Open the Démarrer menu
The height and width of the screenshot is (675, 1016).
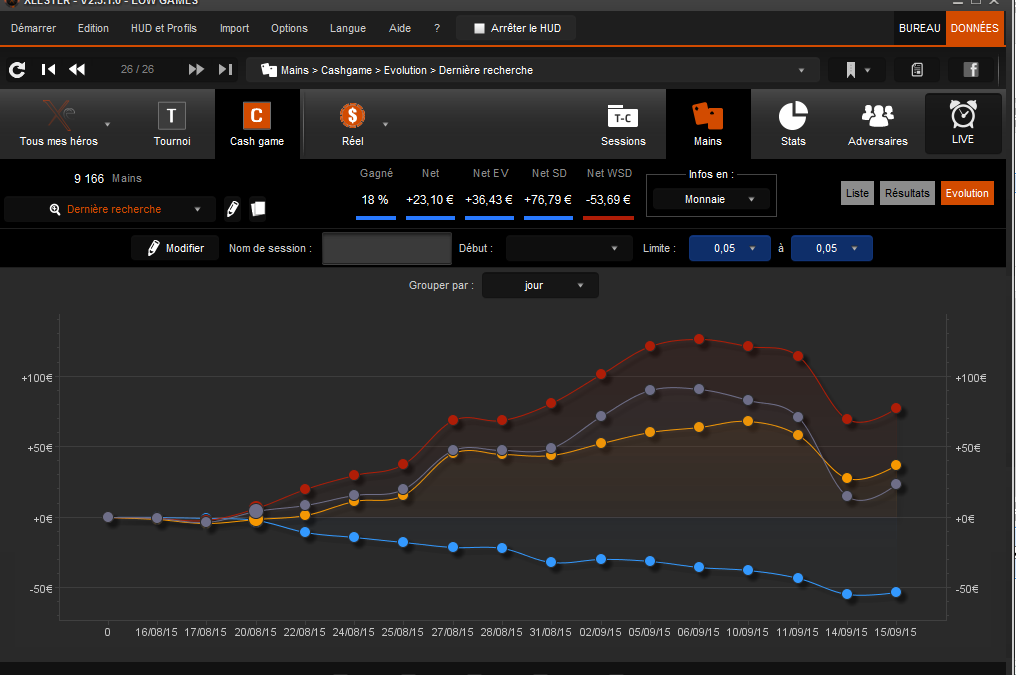34,29
